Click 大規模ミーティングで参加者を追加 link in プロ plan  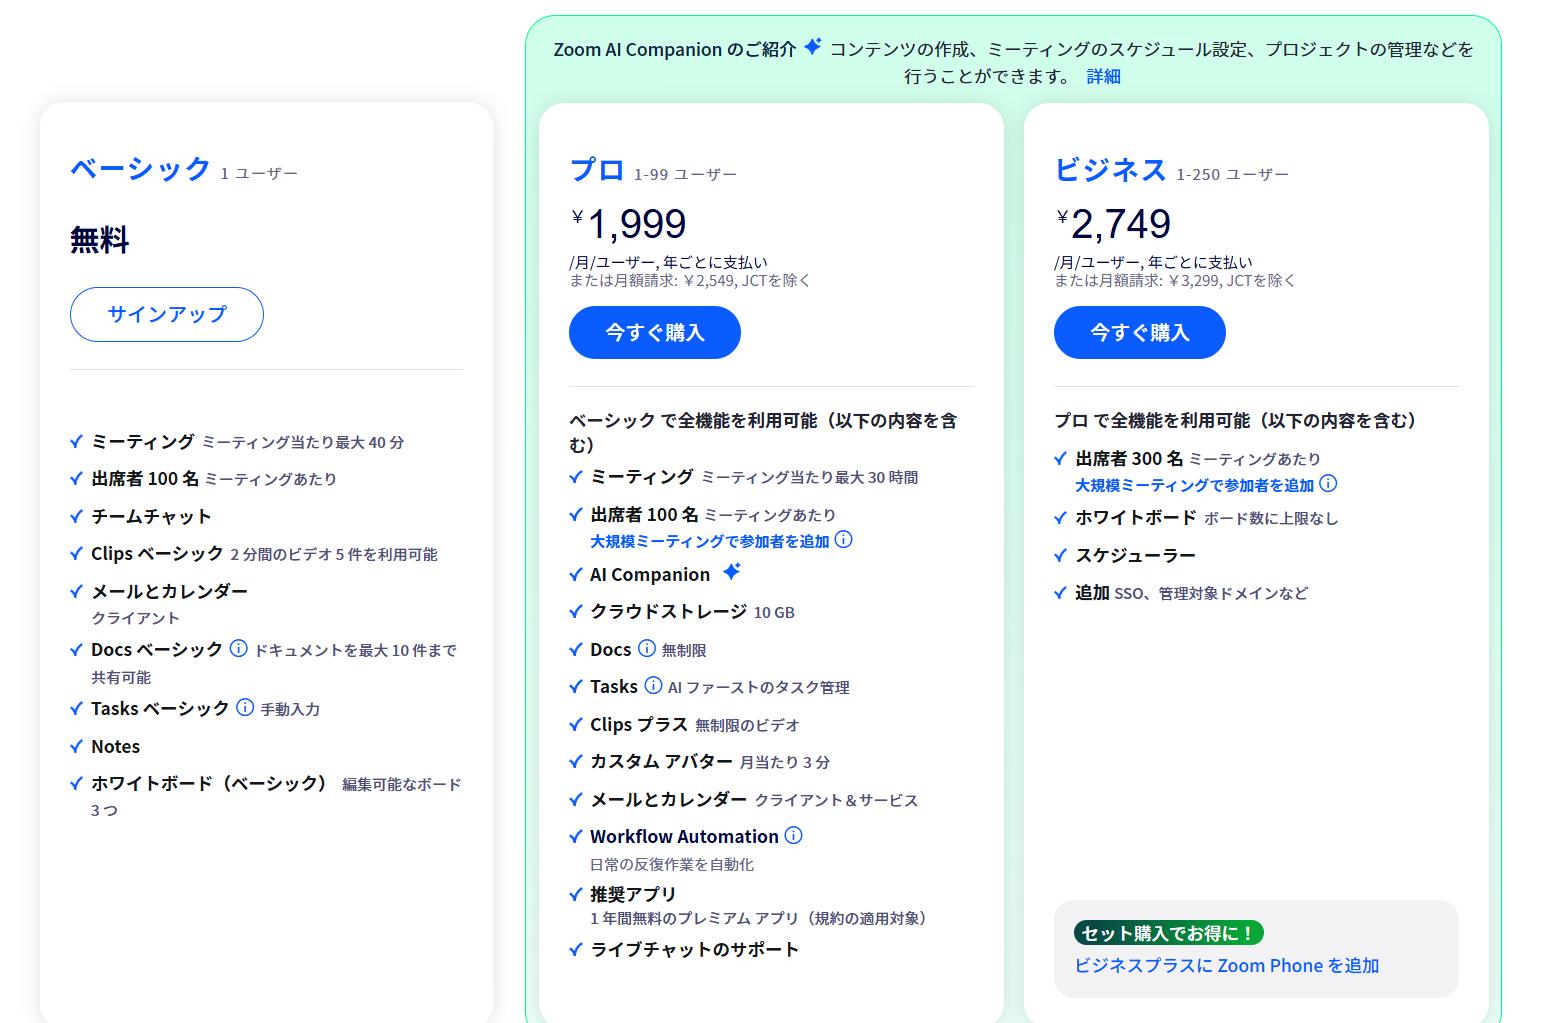click(709, 541)
